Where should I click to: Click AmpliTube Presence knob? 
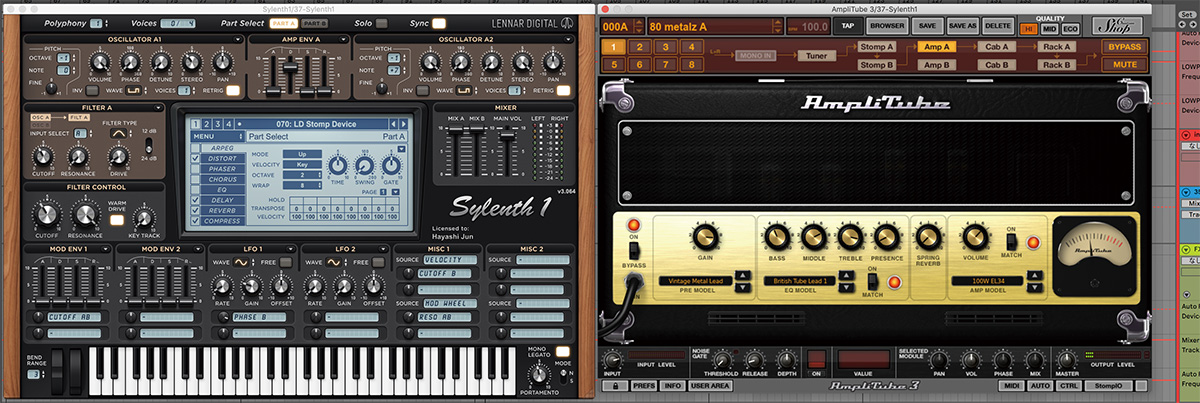coord(886,236)
